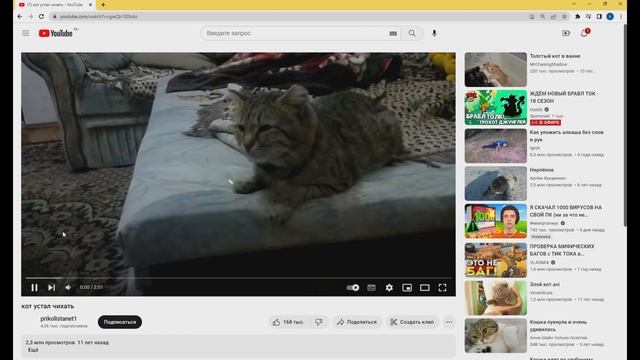Open the YouTube hamburger guide menu
The image size is (640, 360).
pos(25,33)
